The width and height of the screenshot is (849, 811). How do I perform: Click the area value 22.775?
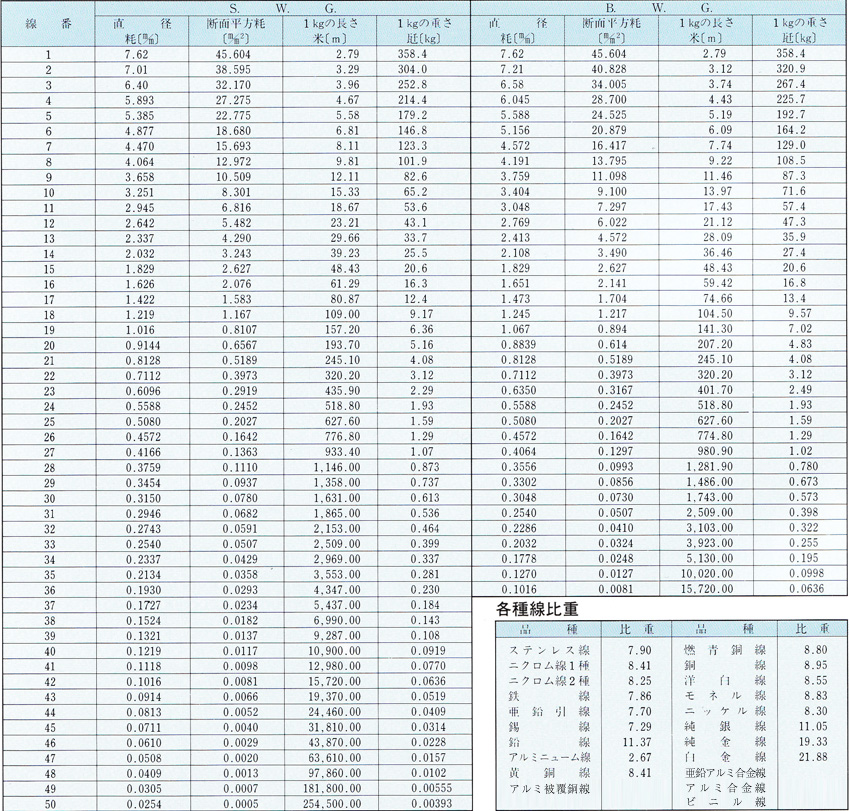(x=233, y=116)
